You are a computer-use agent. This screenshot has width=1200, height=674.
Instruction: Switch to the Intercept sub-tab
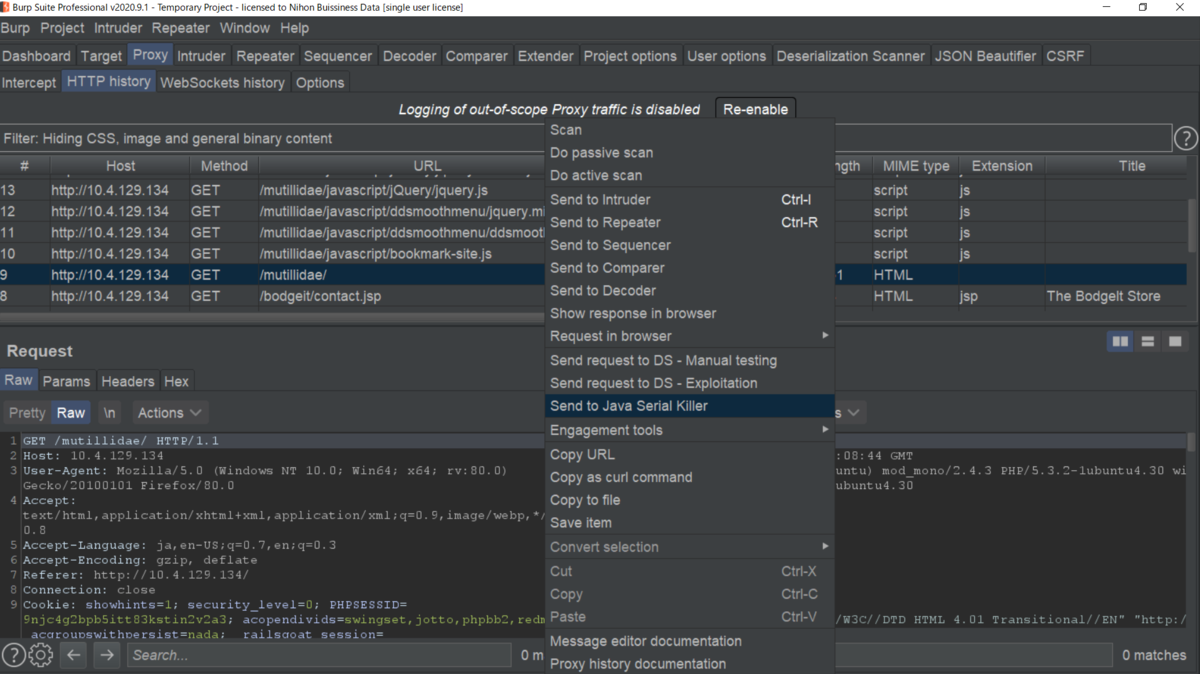click(x=29, y=82)
